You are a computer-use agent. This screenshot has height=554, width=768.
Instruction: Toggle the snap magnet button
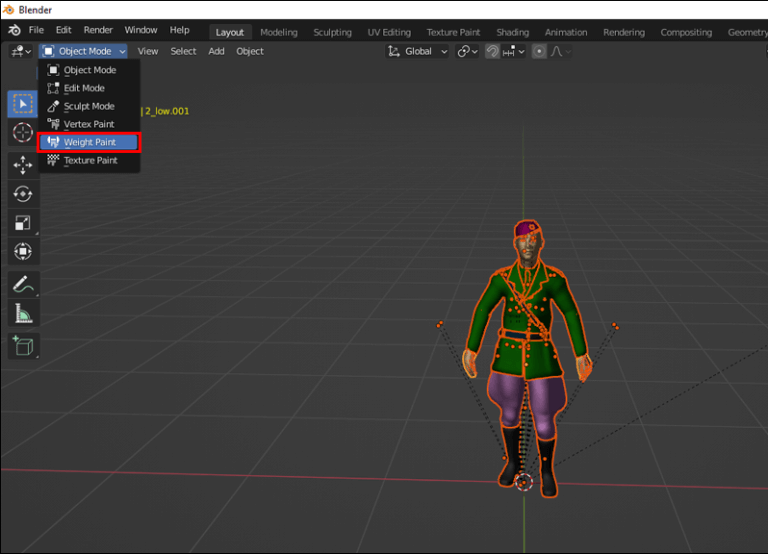492,51
